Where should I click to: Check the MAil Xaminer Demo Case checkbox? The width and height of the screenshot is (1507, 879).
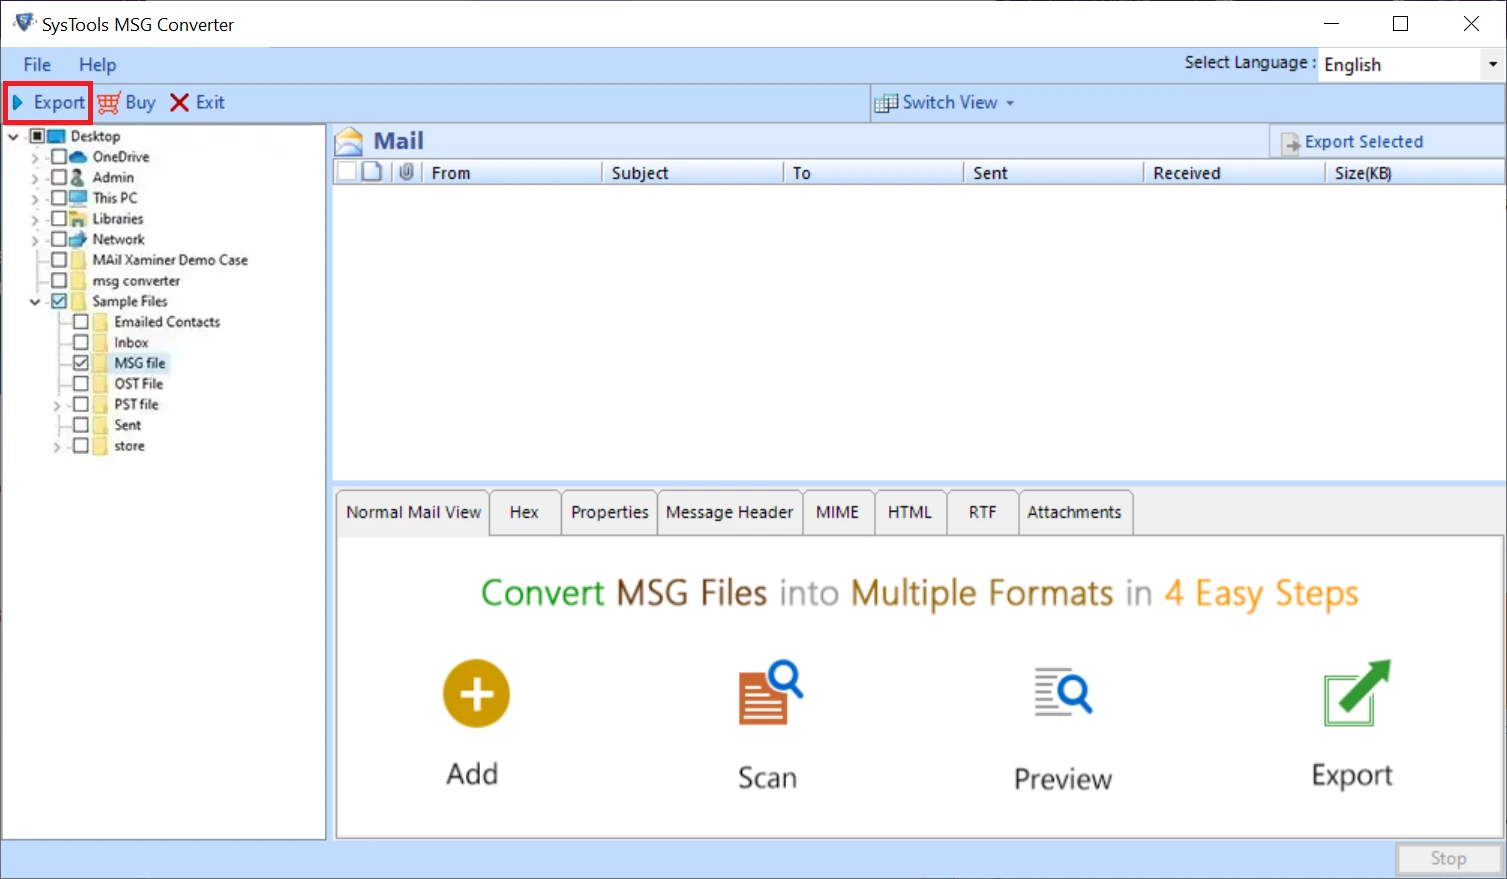pyautogui.click(x=59, y=260)
